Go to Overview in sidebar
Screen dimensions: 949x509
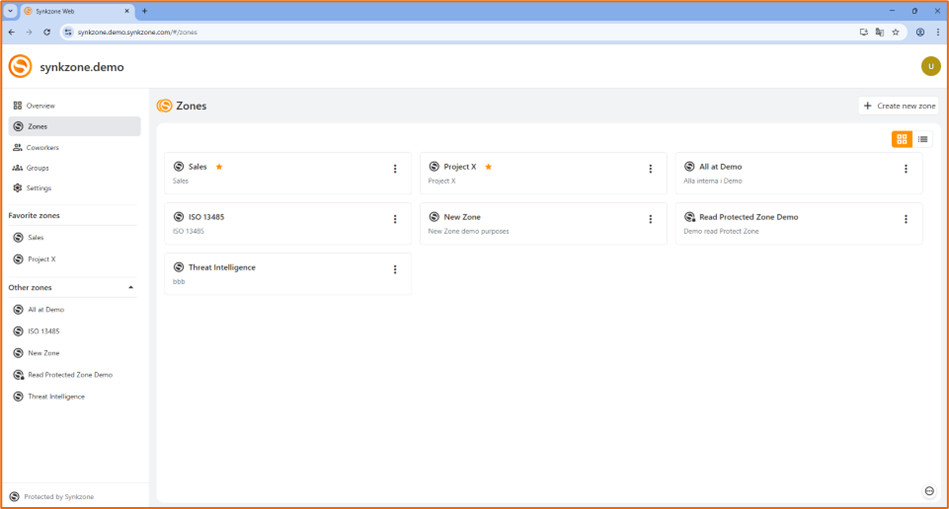(x=40, y=106)
